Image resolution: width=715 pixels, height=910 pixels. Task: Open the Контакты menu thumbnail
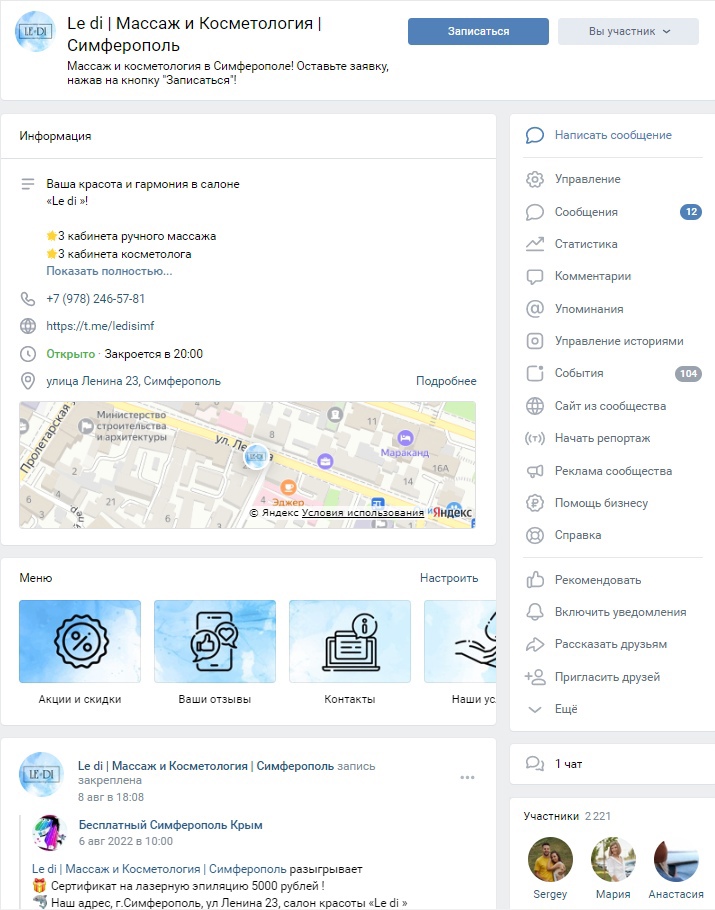tap(350, 641)
